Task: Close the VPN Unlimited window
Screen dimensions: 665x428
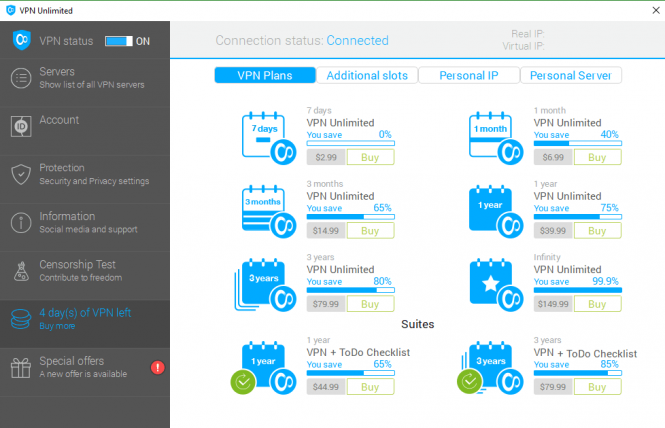Action: pos(656,10)
